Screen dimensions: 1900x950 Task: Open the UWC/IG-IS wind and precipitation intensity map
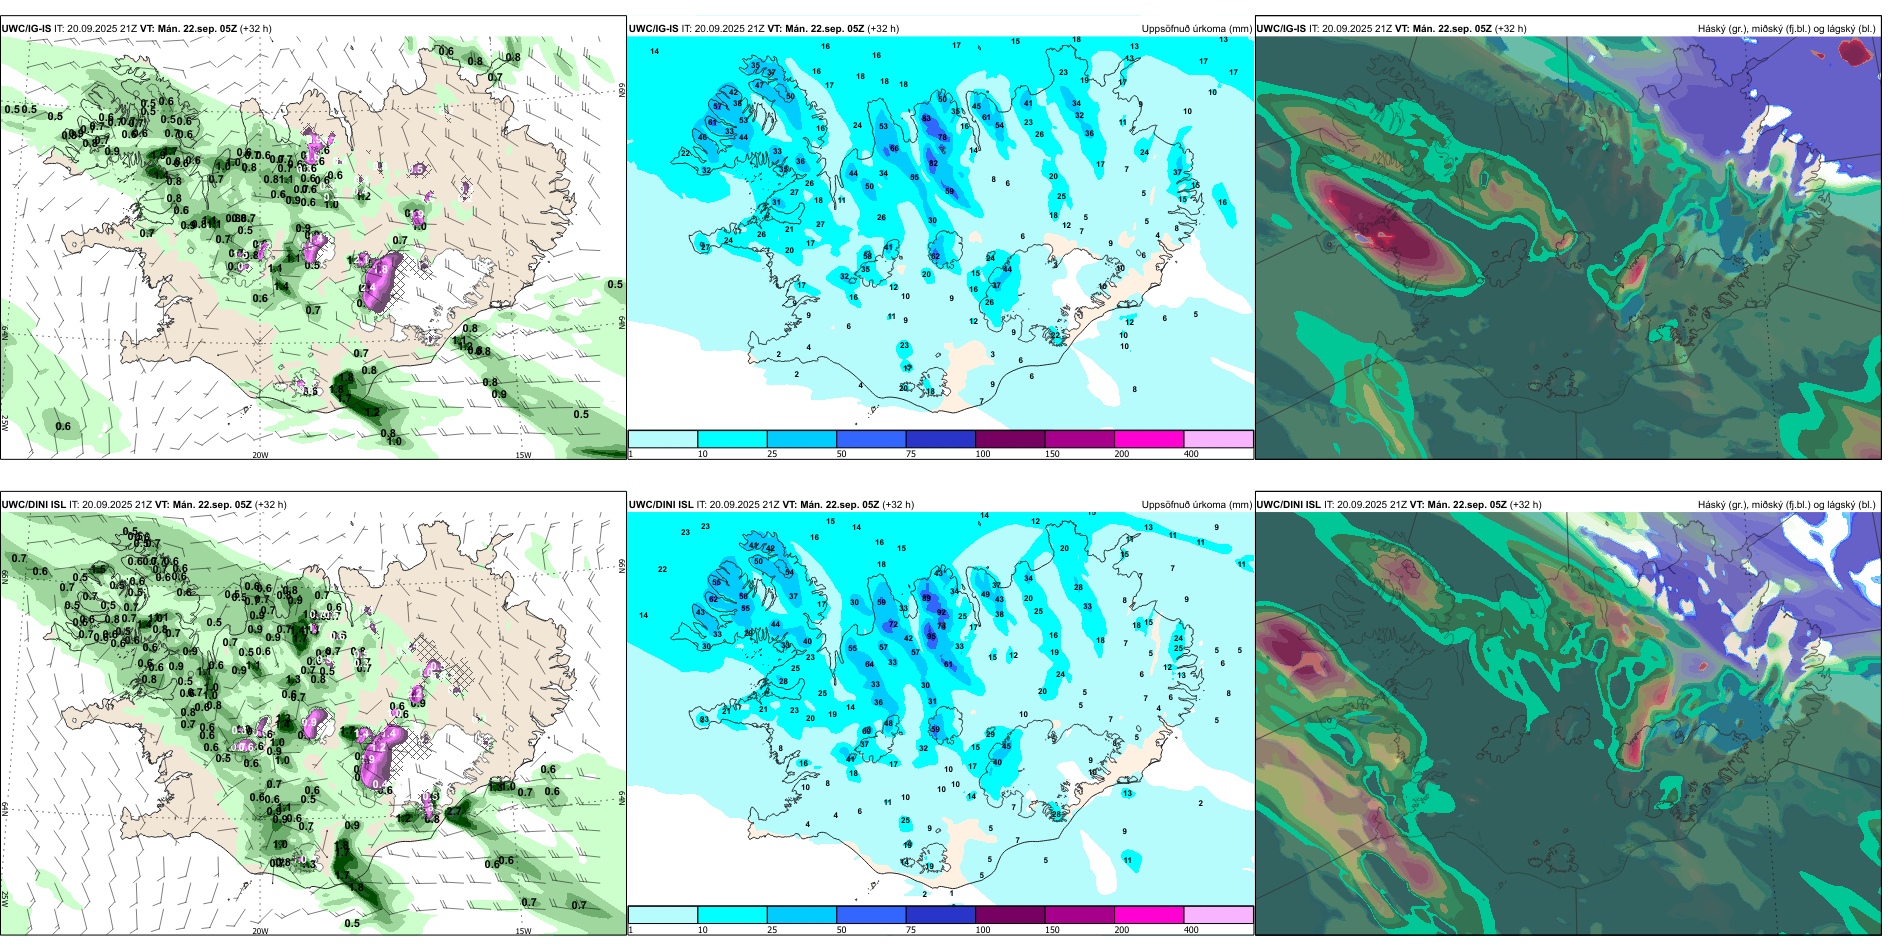point(313,248)
